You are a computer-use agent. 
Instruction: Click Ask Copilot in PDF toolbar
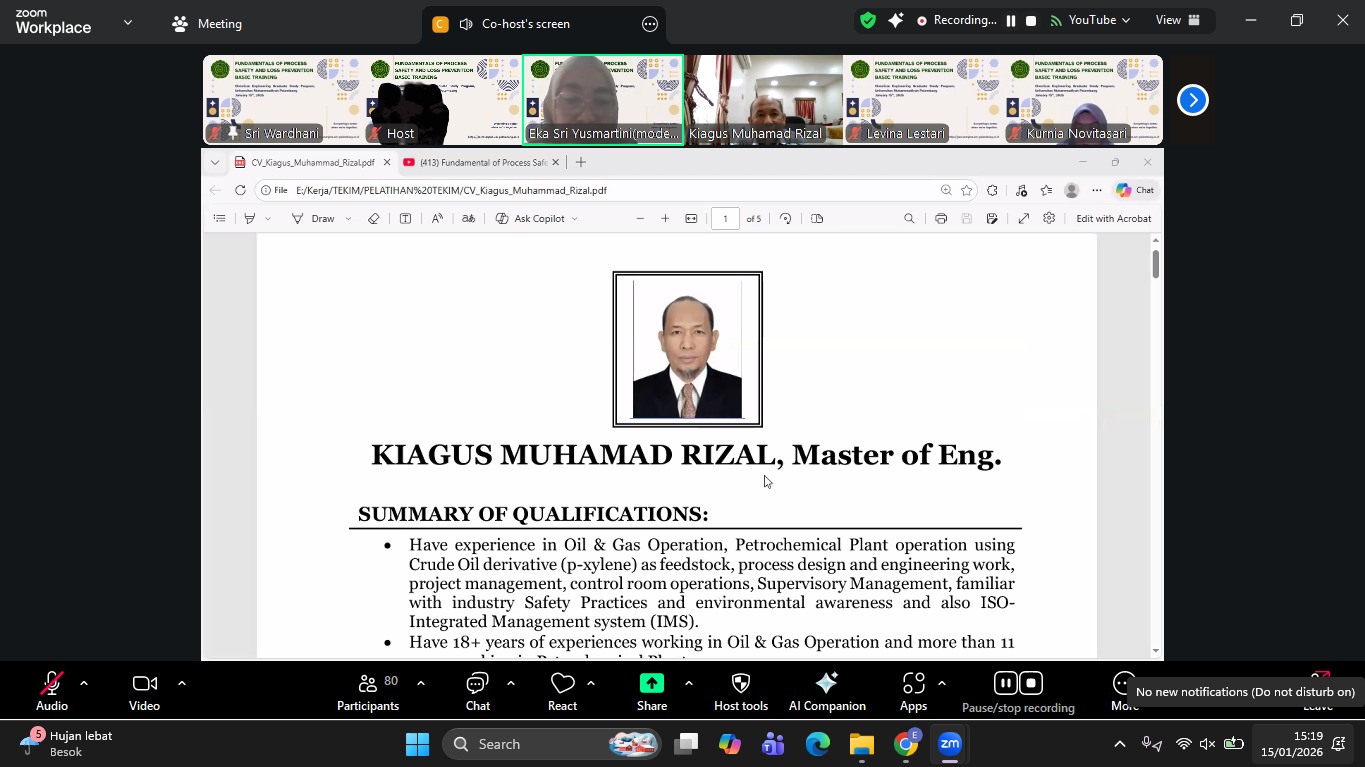point(537,219)
